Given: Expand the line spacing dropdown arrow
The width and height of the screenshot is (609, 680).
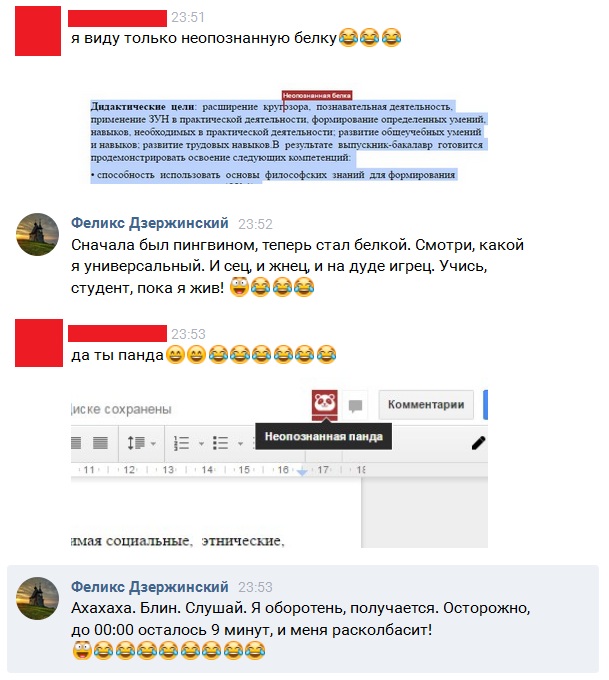Looking at the screenshot, I should 153,444.
